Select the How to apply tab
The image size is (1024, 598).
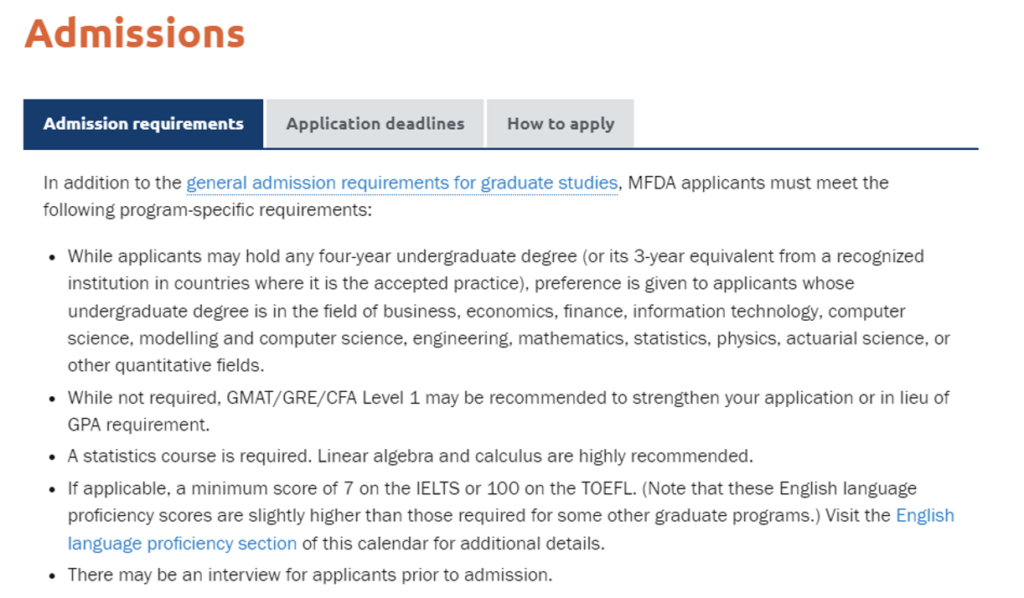tap(560, 124)
